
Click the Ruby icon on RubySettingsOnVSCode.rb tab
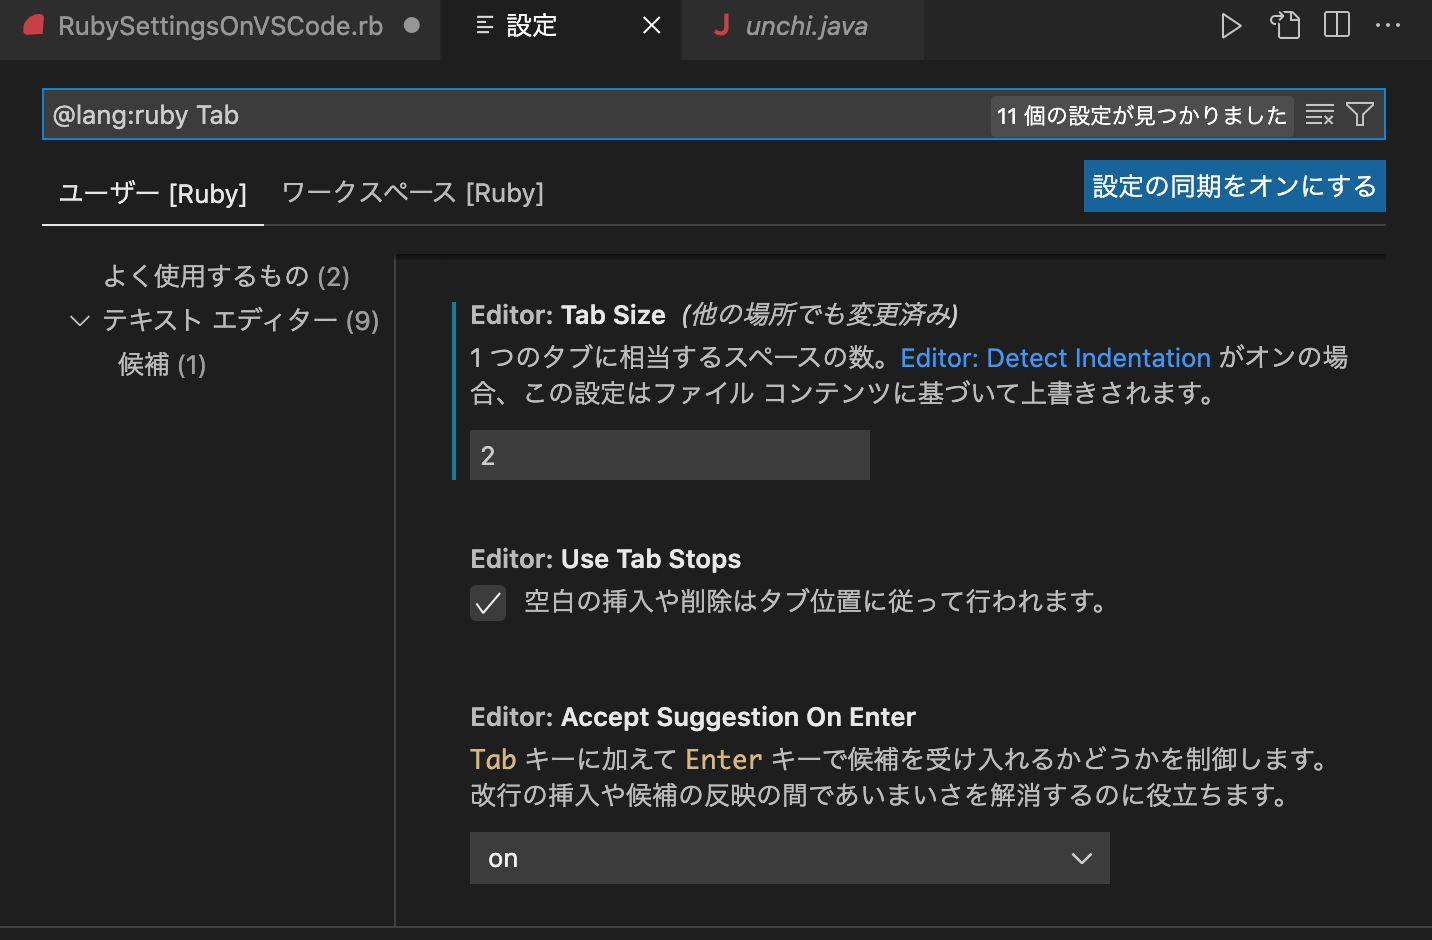33,26
